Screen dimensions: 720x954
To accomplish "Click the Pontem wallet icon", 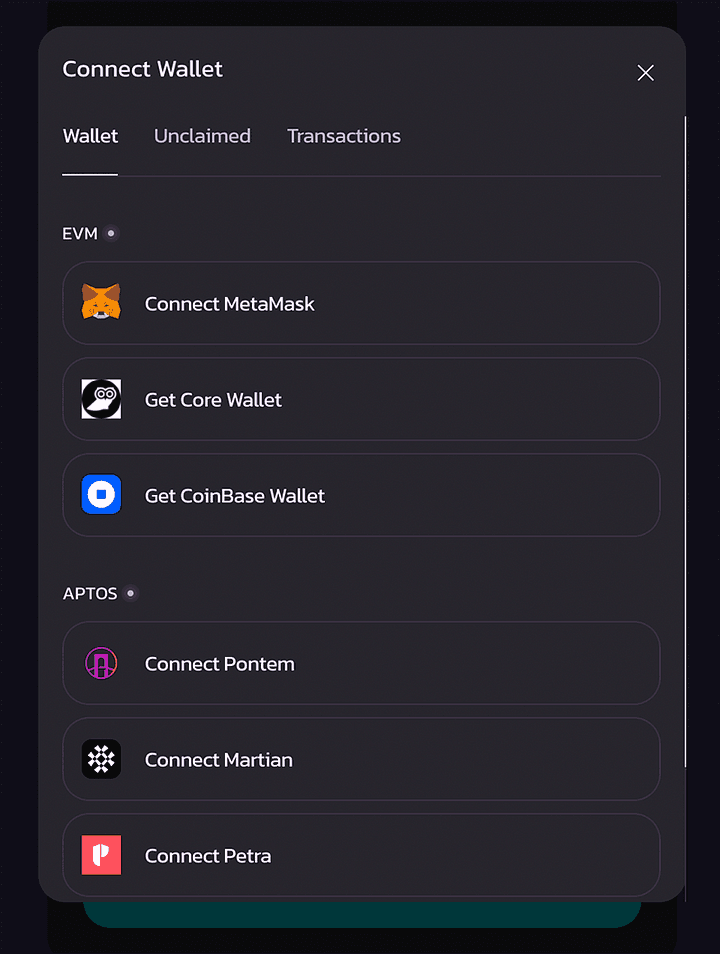I will 101,663.
